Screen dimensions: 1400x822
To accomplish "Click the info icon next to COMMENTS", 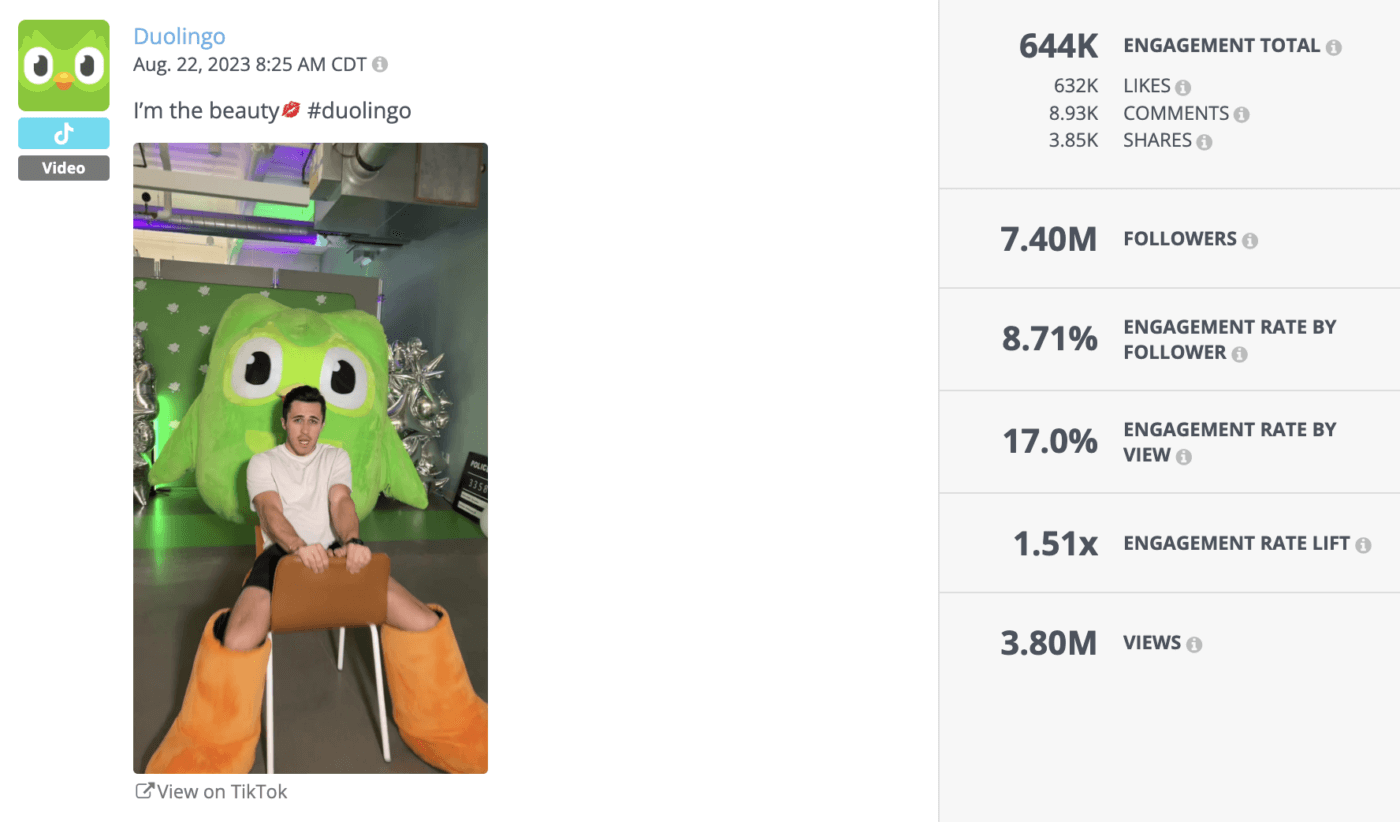I will (1243, 113).
